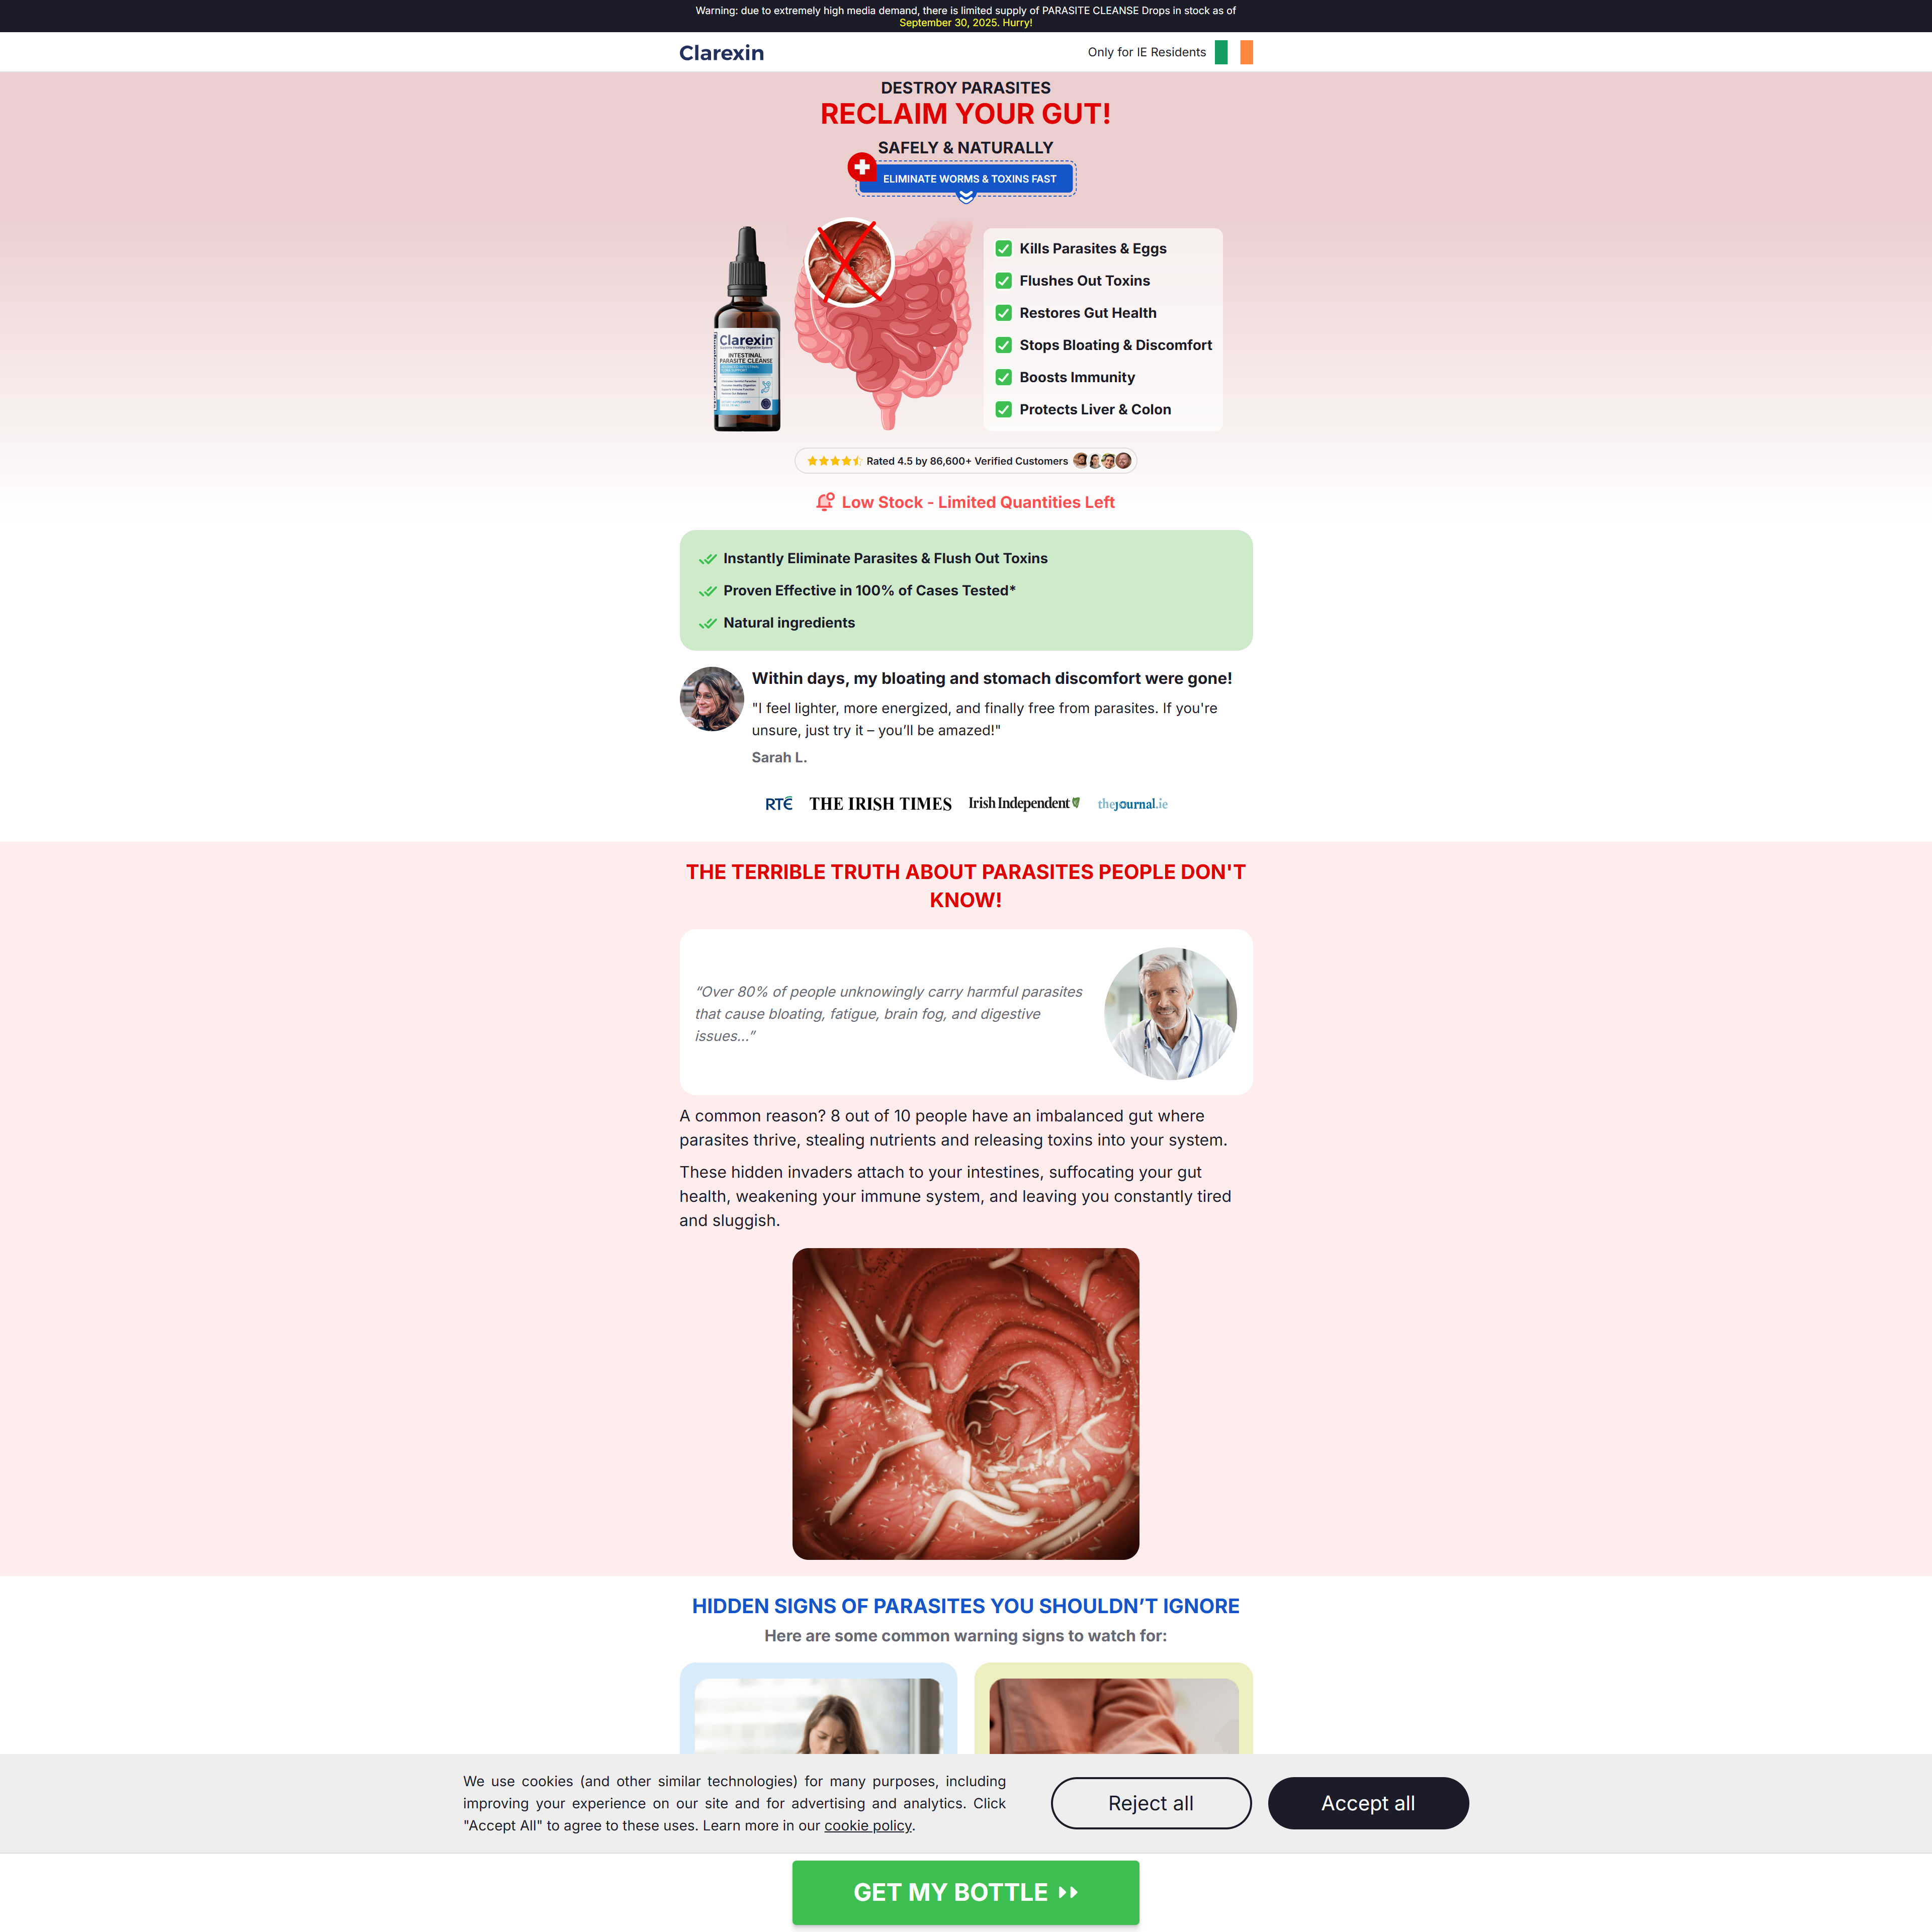
Task: Click the crossed-out parasite circle icon
Action: pyautogui.click(x=849, y=263)
